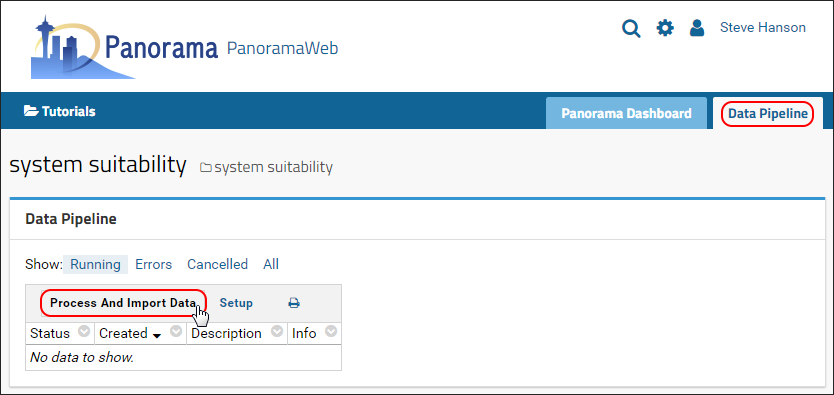Show Errors pipeline jobs filter
The image size is (834, 395).
point(154,264)
